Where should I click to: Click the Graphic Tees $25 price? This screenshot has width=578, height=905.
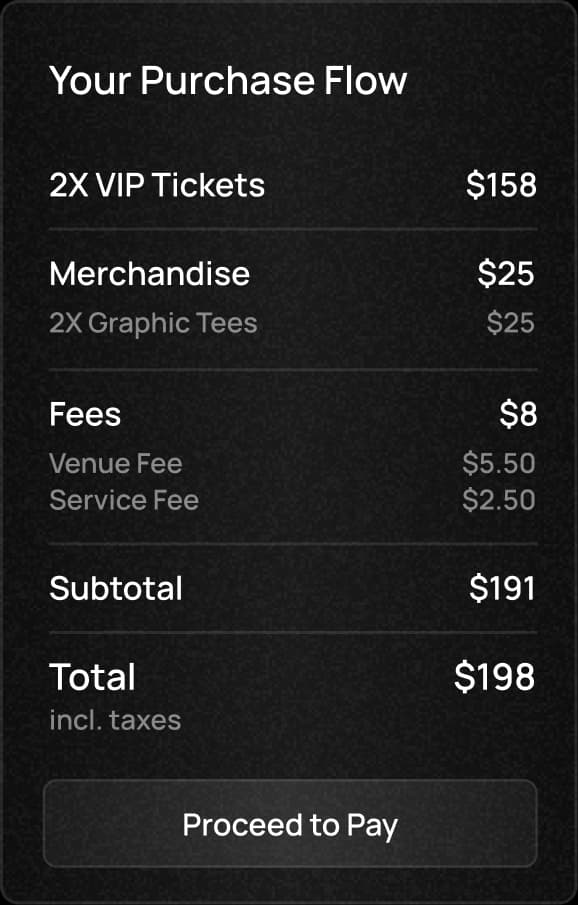click(510, 323)
